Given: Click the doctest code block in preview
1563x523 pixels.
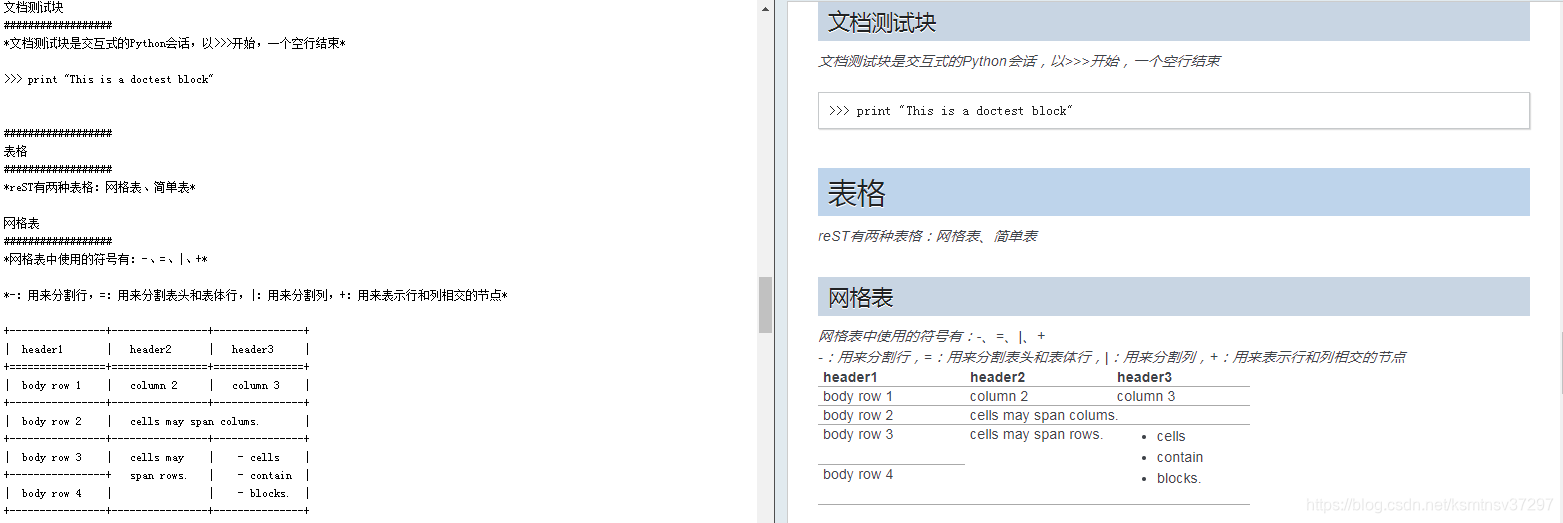Looking at the screenshot, I should 1173,111.
